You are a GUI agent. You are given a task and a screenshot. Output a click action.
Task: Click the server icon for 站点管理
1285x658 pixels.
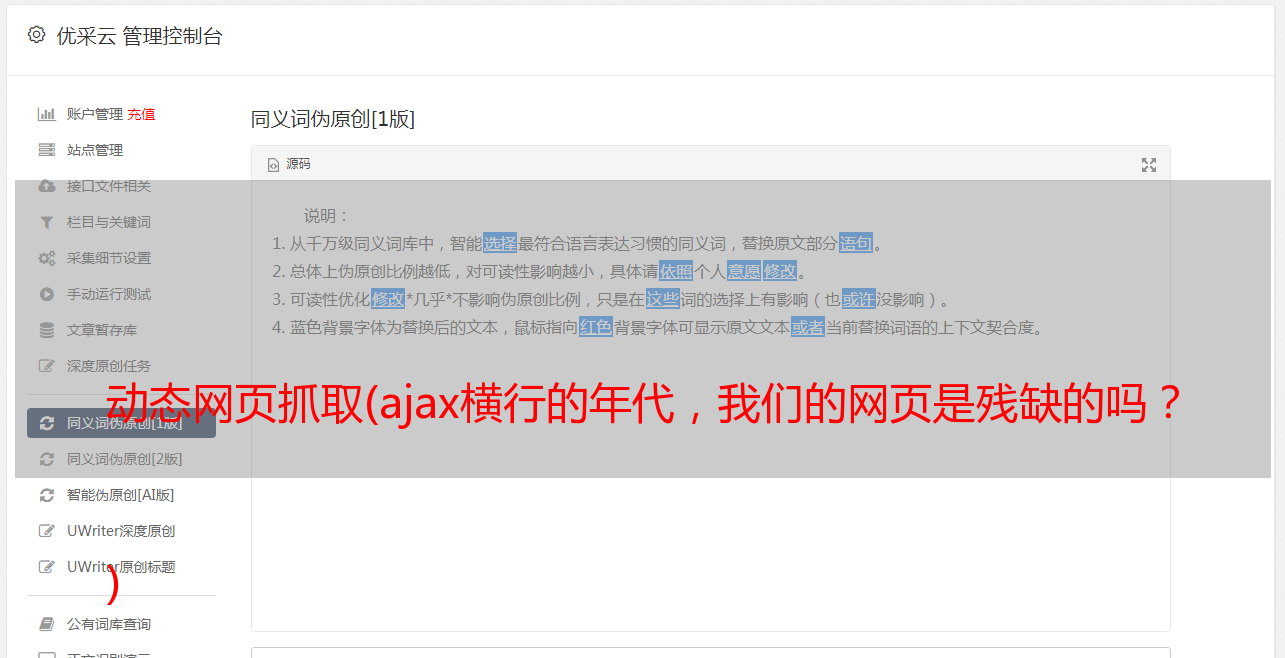pyautogui.click(x=46, y=150)
